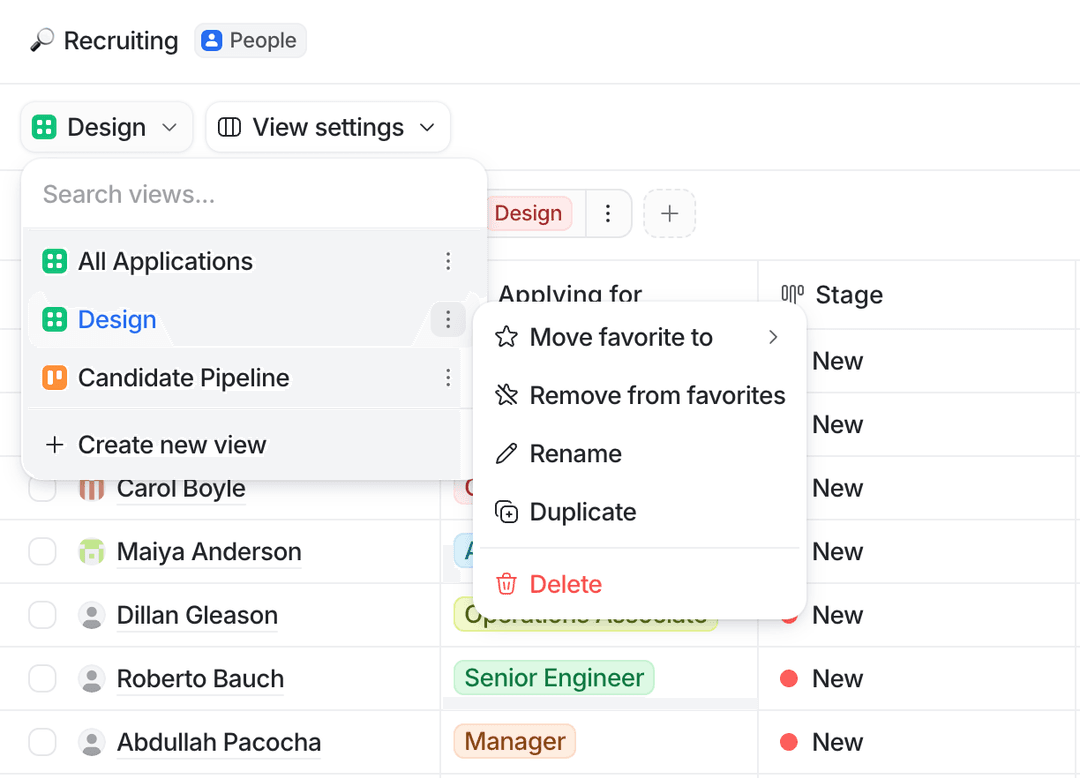Image resolution: width=1080 pixels, height=778 pixels.
Task: Focus the Search views field
Action: tap(254, 195)
